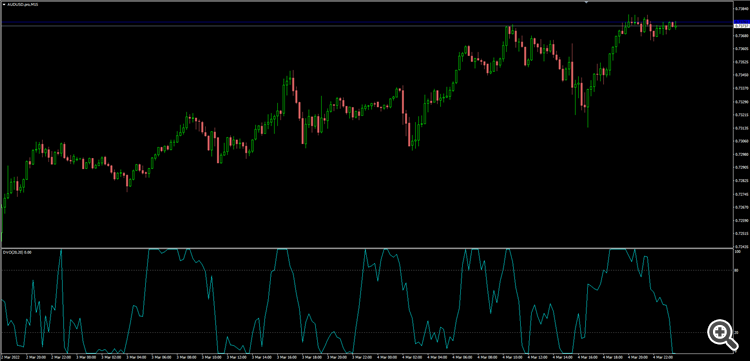Viewport: 750px width, 361px height.
Task: Click the 0.73450 price axis label
Action: (742, 75)
